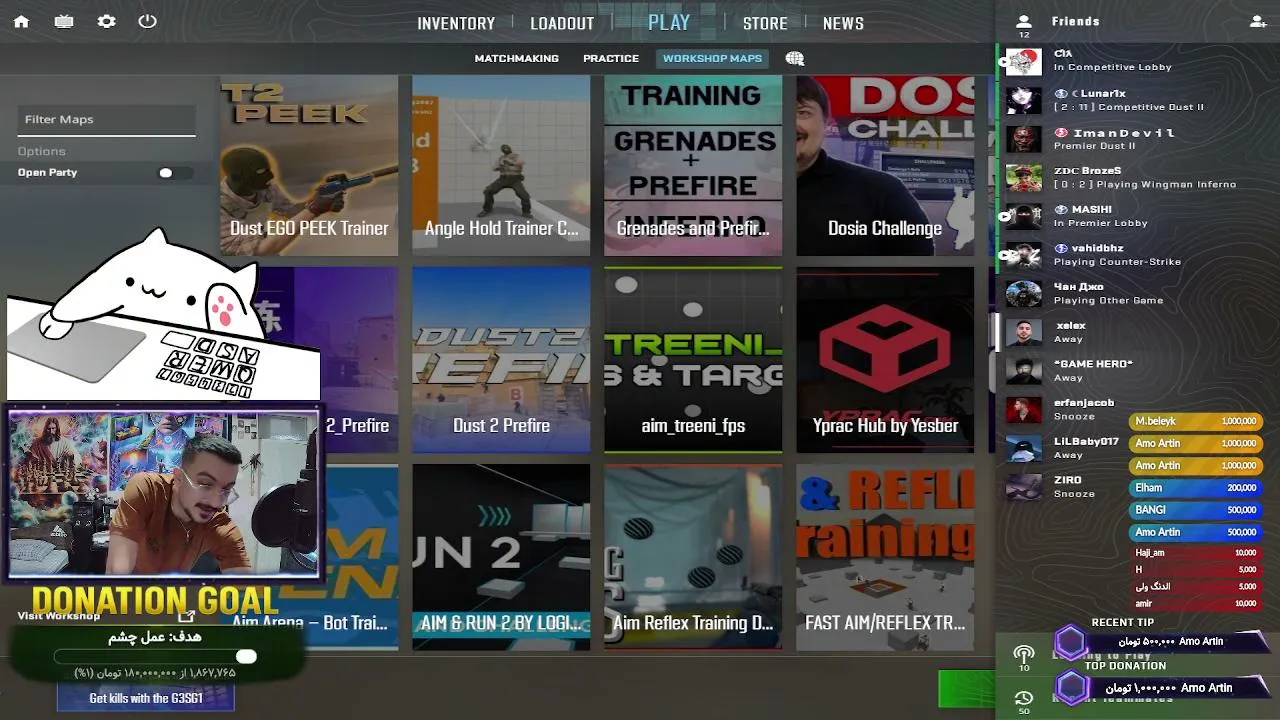Click the 'Playing Other Game' status text
This screenshot has height=720, width=1280.
1108,300
